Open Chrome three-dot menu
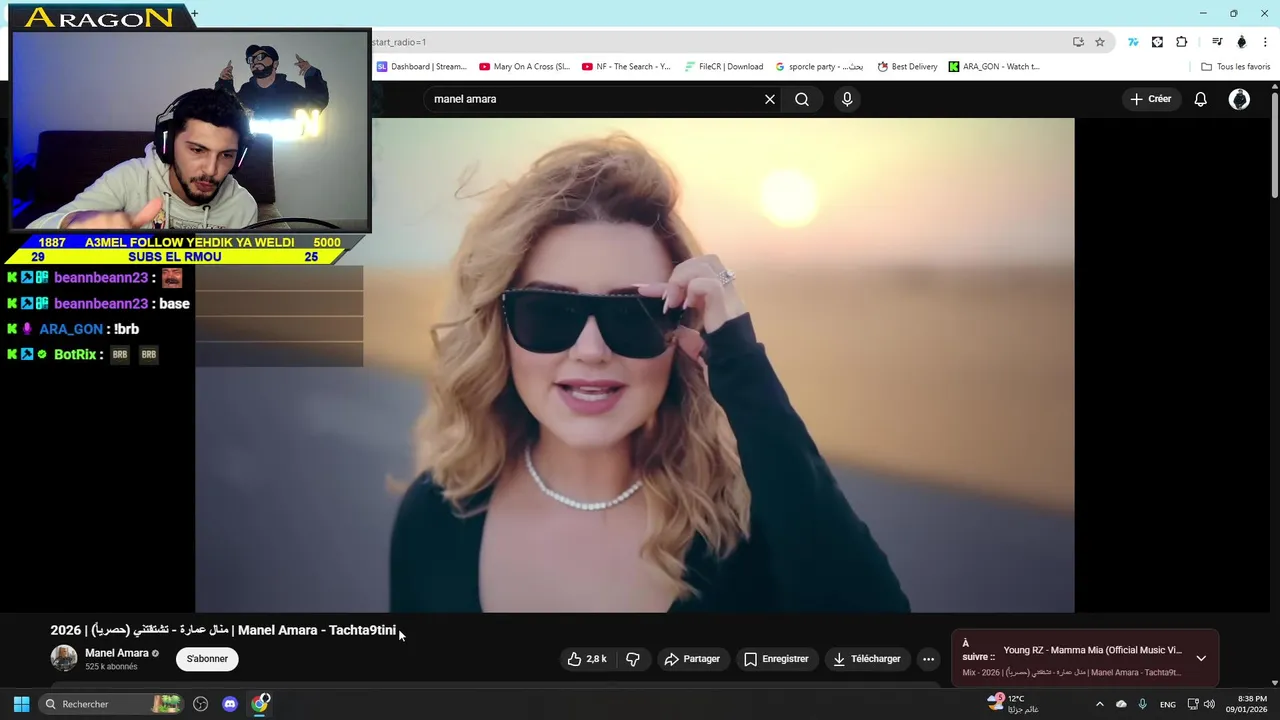The height and width of the screenshot is (720, 1280). tap(1266, 42)
